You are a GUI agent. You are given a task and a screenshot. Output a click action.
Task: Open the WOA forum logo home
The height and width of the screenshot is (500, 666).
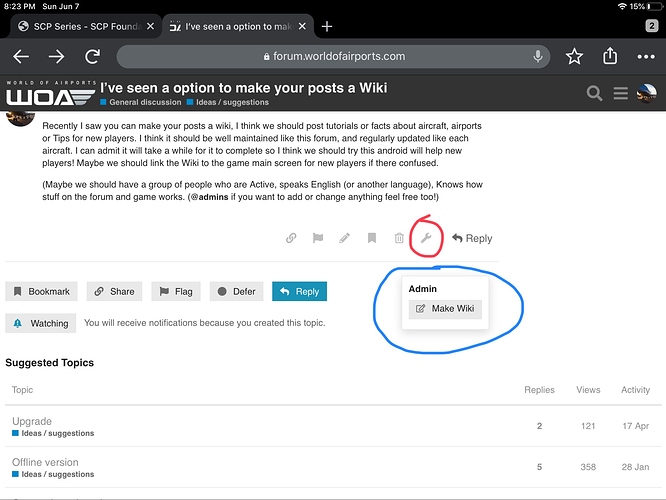point(51,93)
